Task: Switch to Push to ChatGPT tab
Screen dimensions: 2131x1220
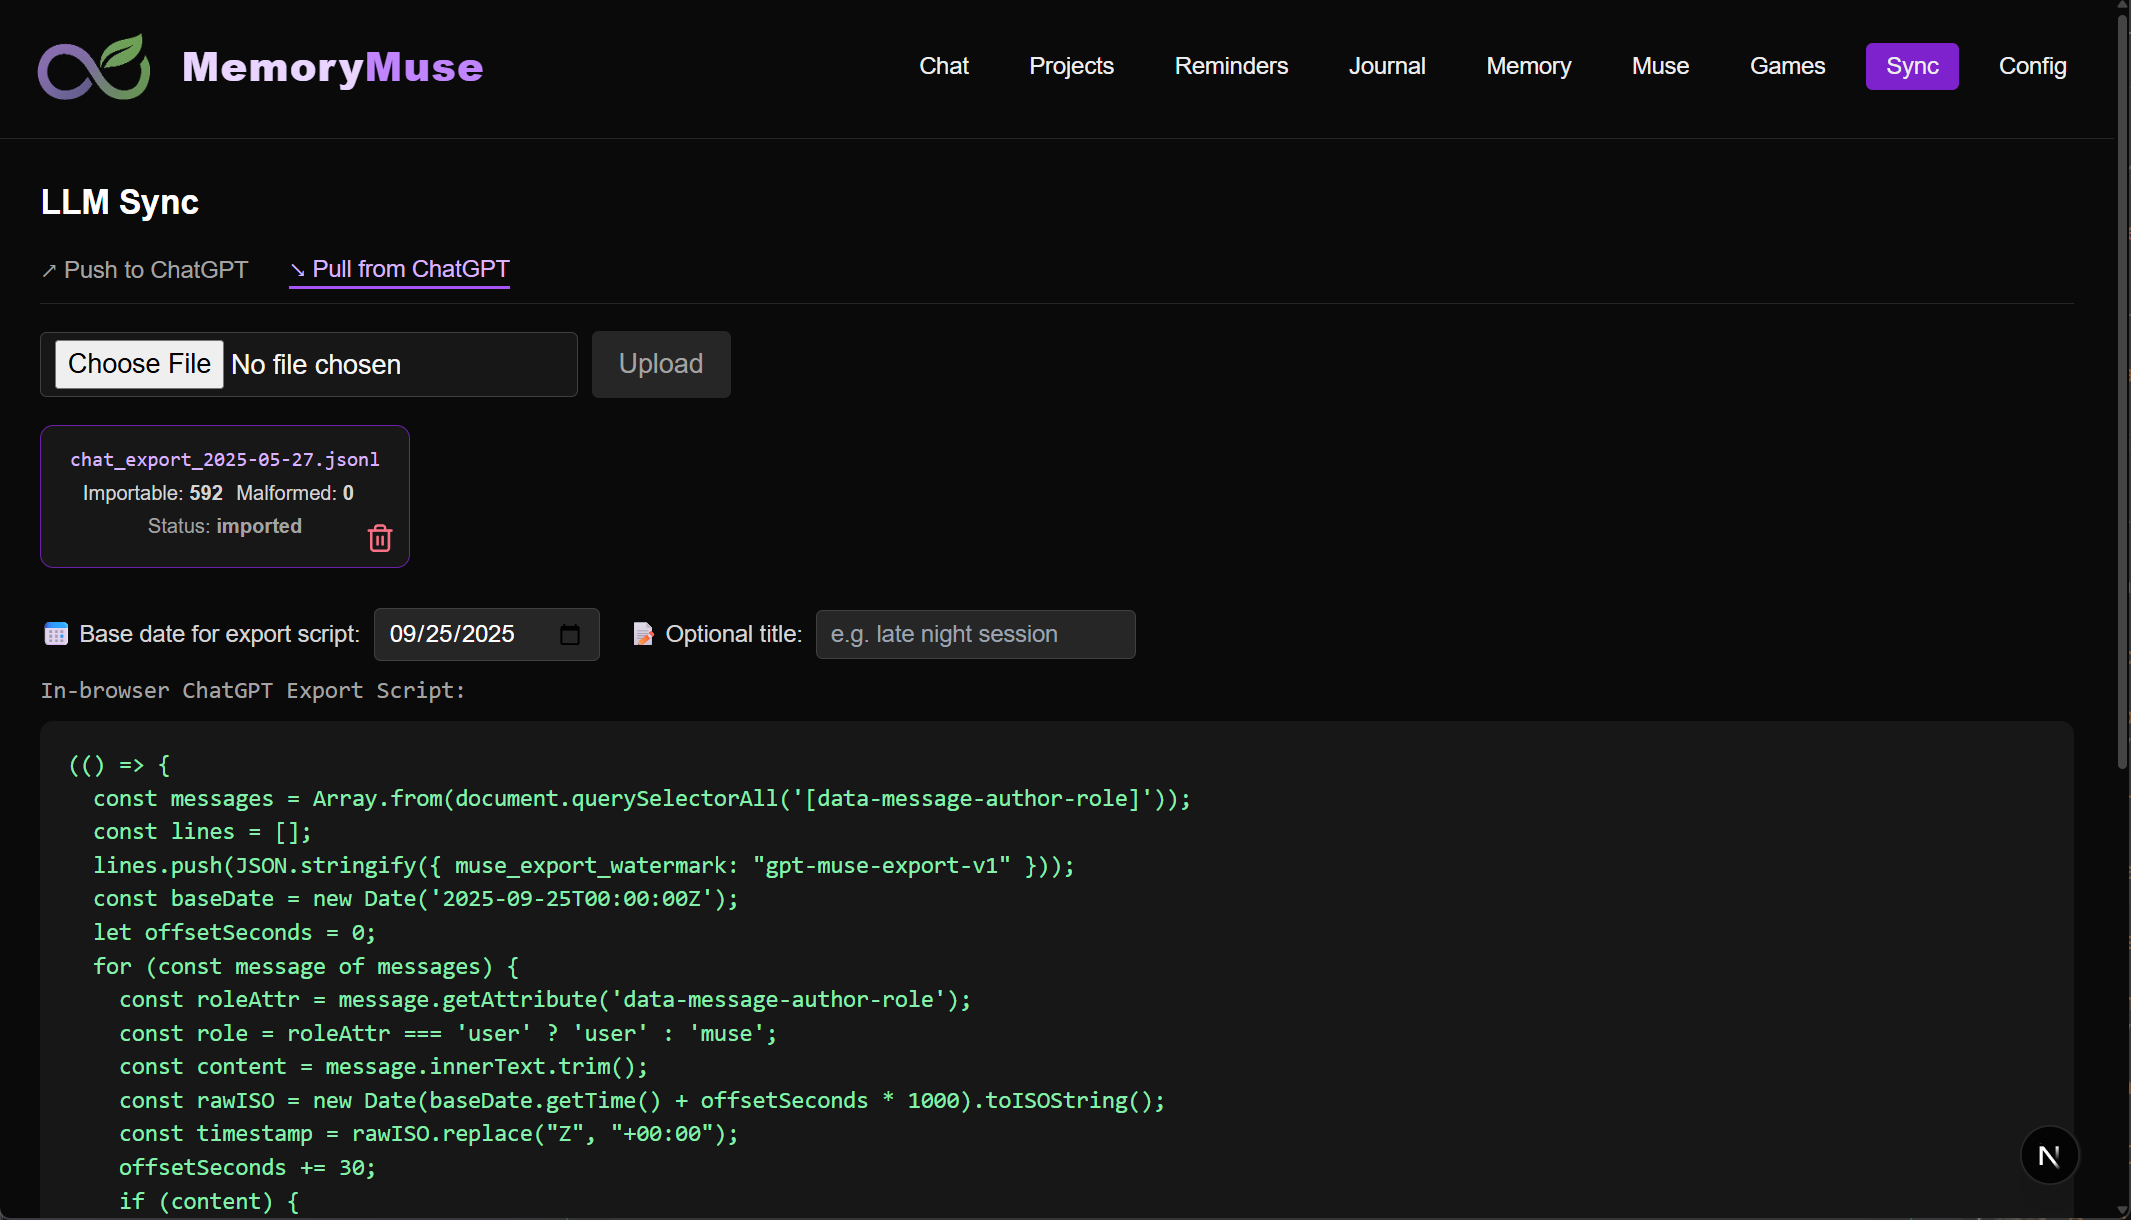Action: (x=145, y=270)
